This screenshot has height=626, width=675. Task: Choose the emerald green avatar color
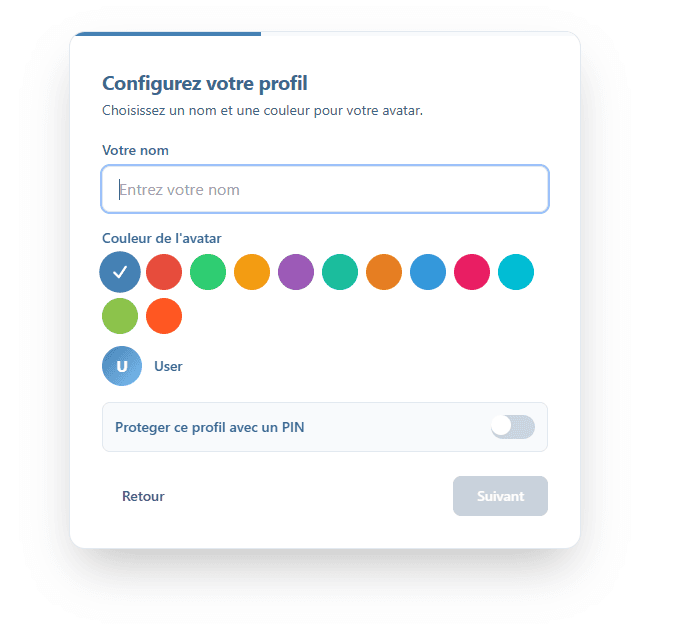point(208,272)
